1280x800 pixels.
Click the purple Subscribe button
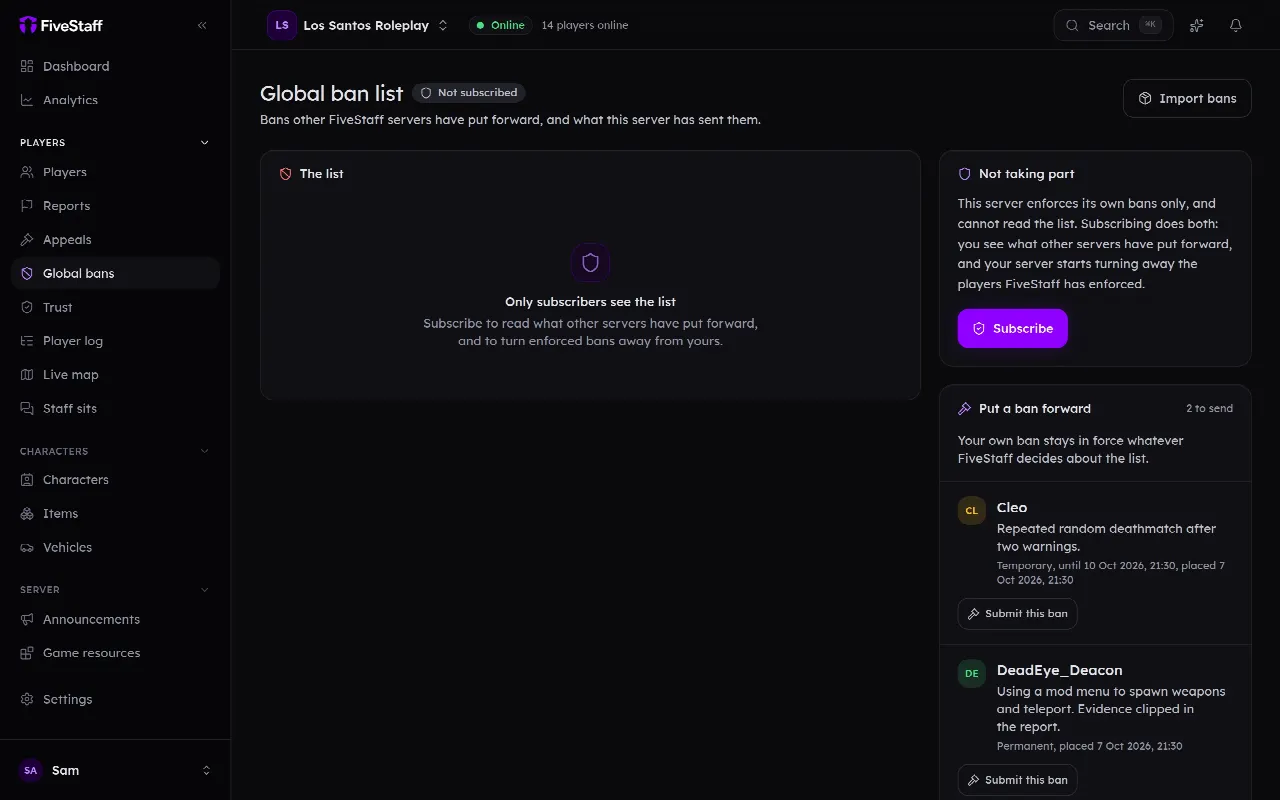pos(1012,329)
